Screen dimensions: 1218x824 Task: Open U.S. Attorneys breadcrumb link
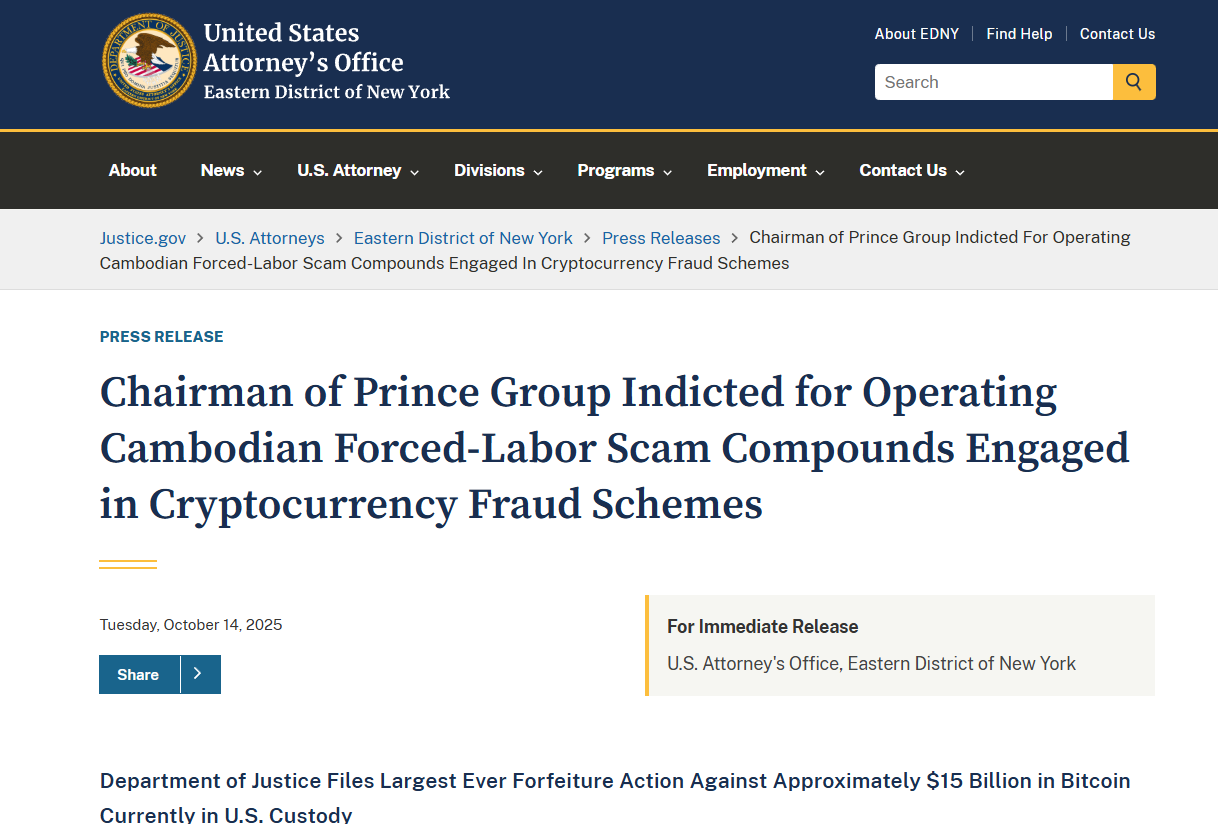pyautogui.click(x=270, y=238)
